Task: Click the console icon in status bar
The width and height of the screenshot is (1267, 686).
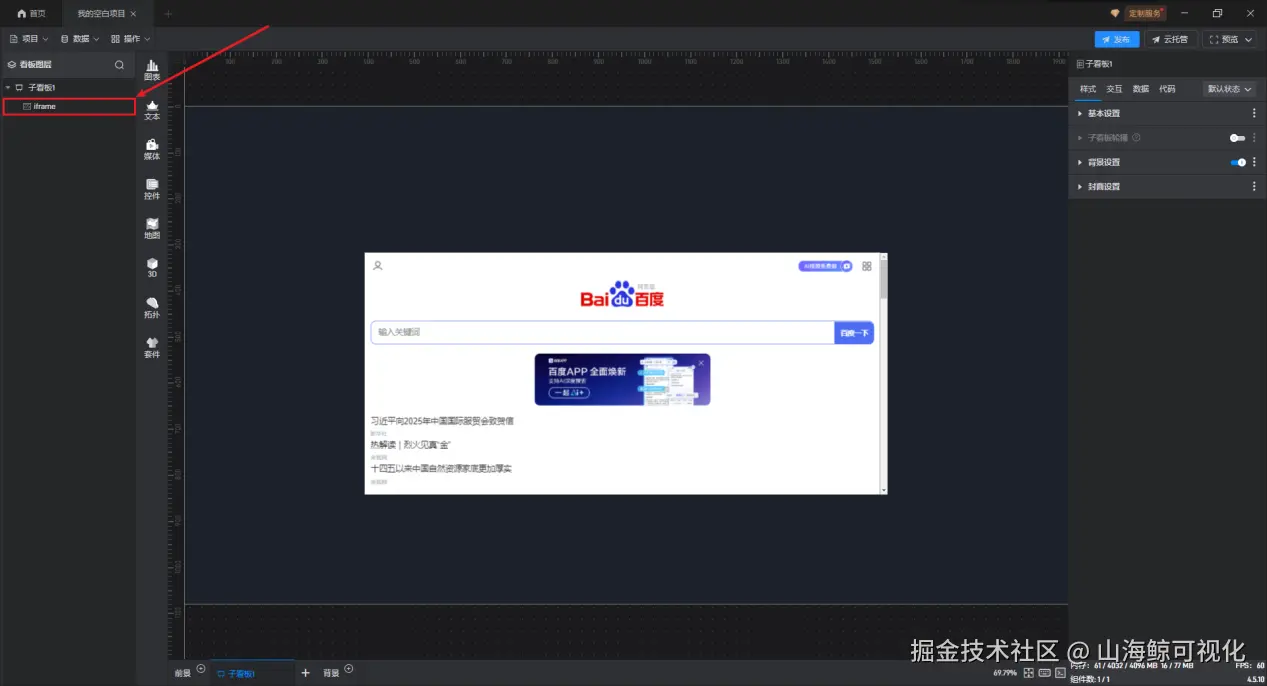Action: coord(1060,673)
